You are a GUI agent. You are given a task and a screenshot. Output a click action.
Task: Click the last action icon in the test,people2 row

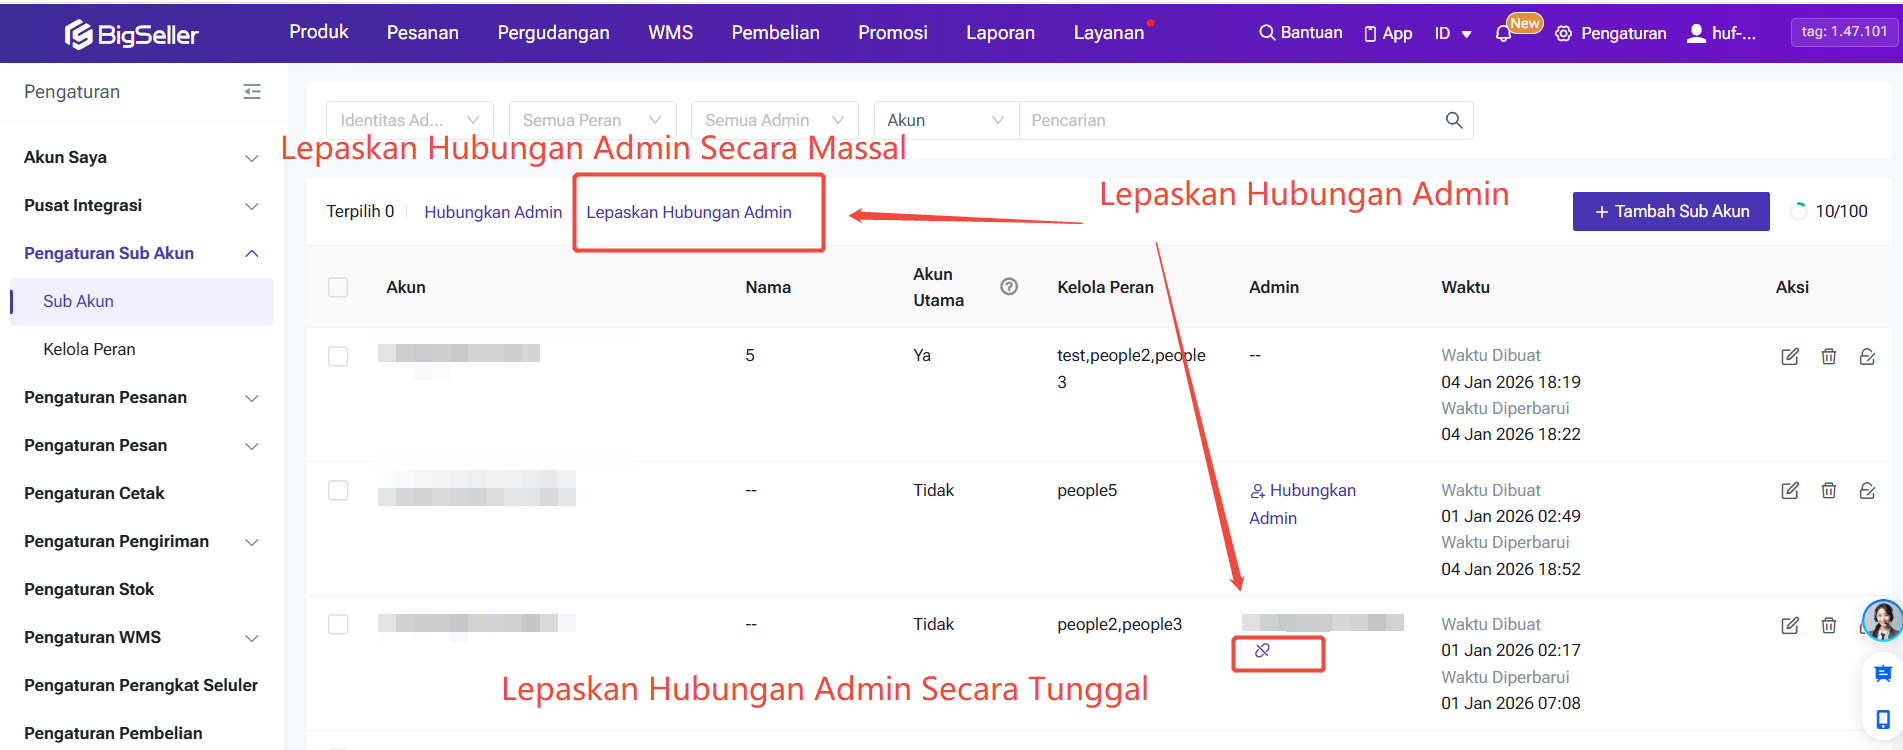point(1867,357)
